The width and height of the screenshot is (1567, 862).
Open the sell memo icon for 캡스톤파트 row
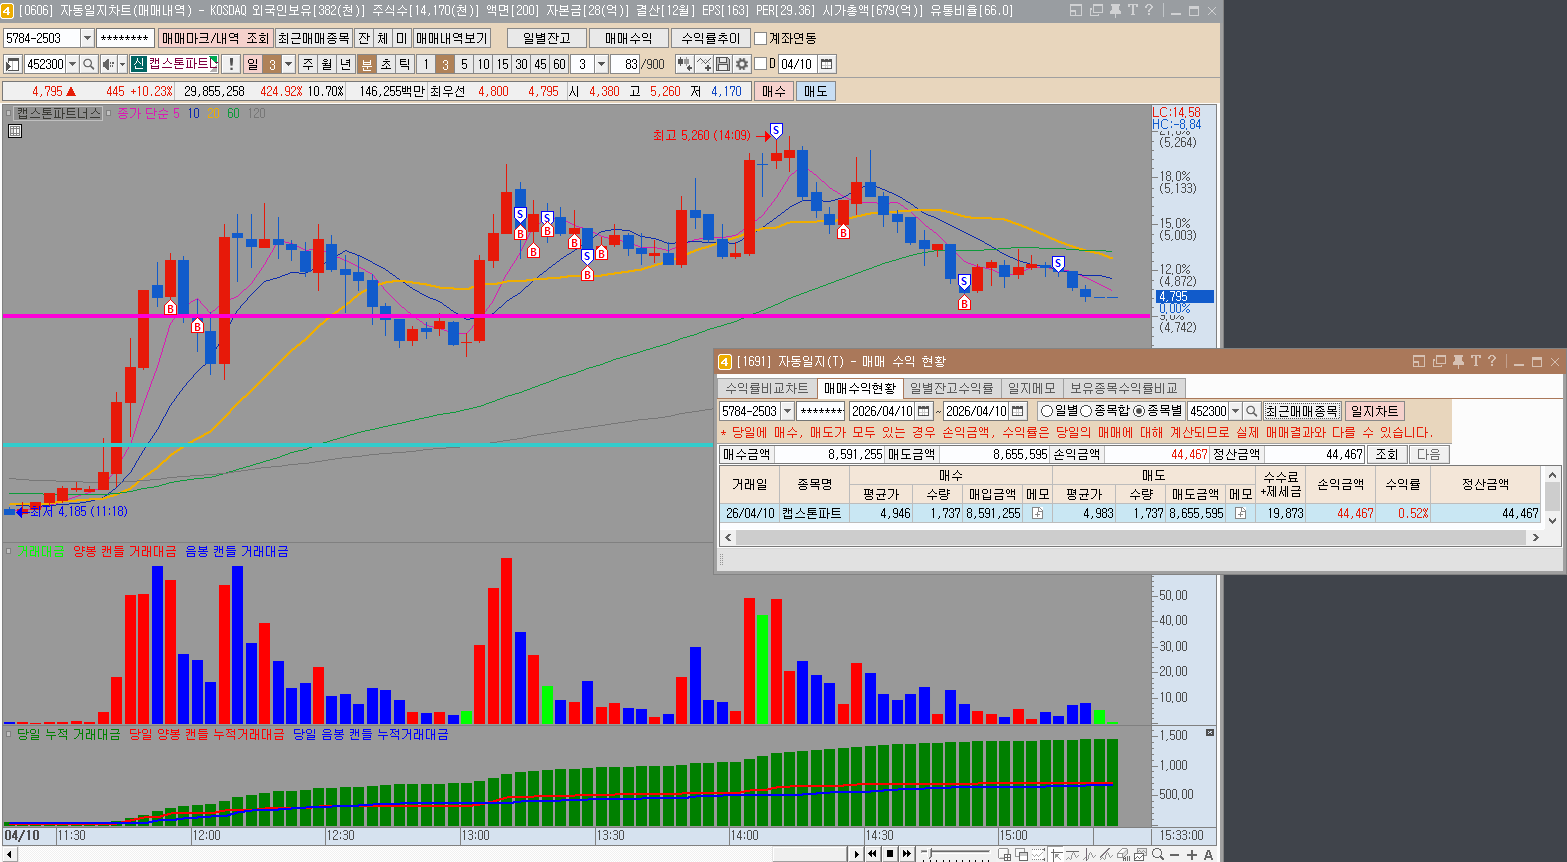click(1240, 513)
